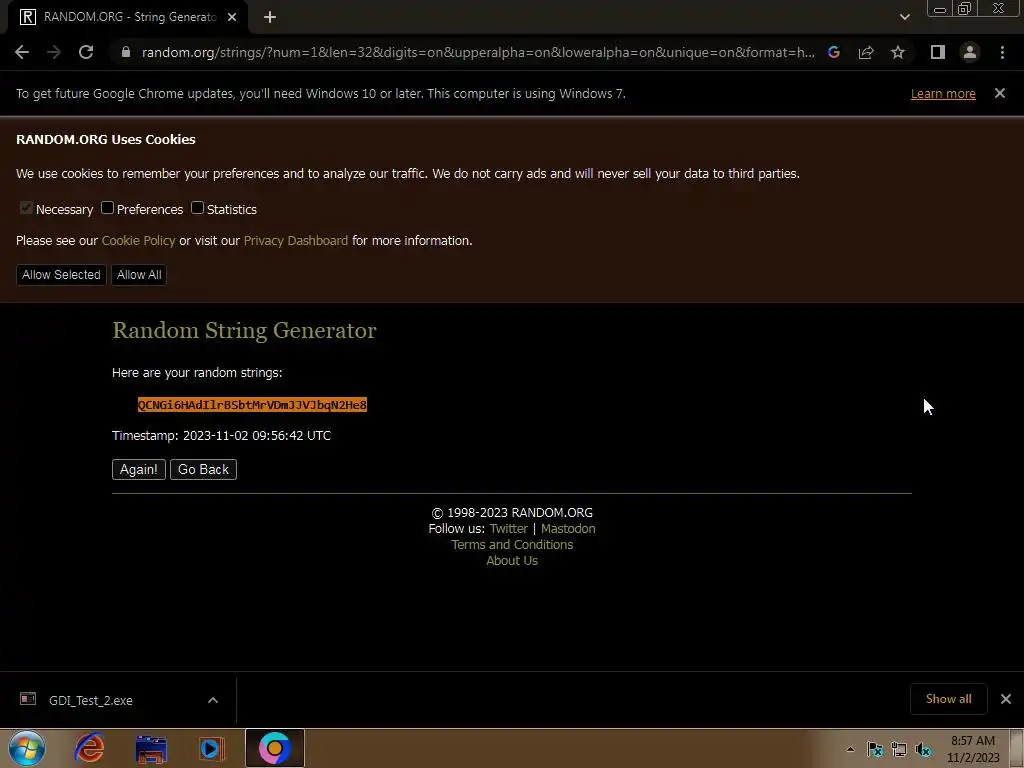The width and height of the screenshot is (1024, 768).
Task: Open Windows Explorer from taskbar
Action: tap(151, 748)
